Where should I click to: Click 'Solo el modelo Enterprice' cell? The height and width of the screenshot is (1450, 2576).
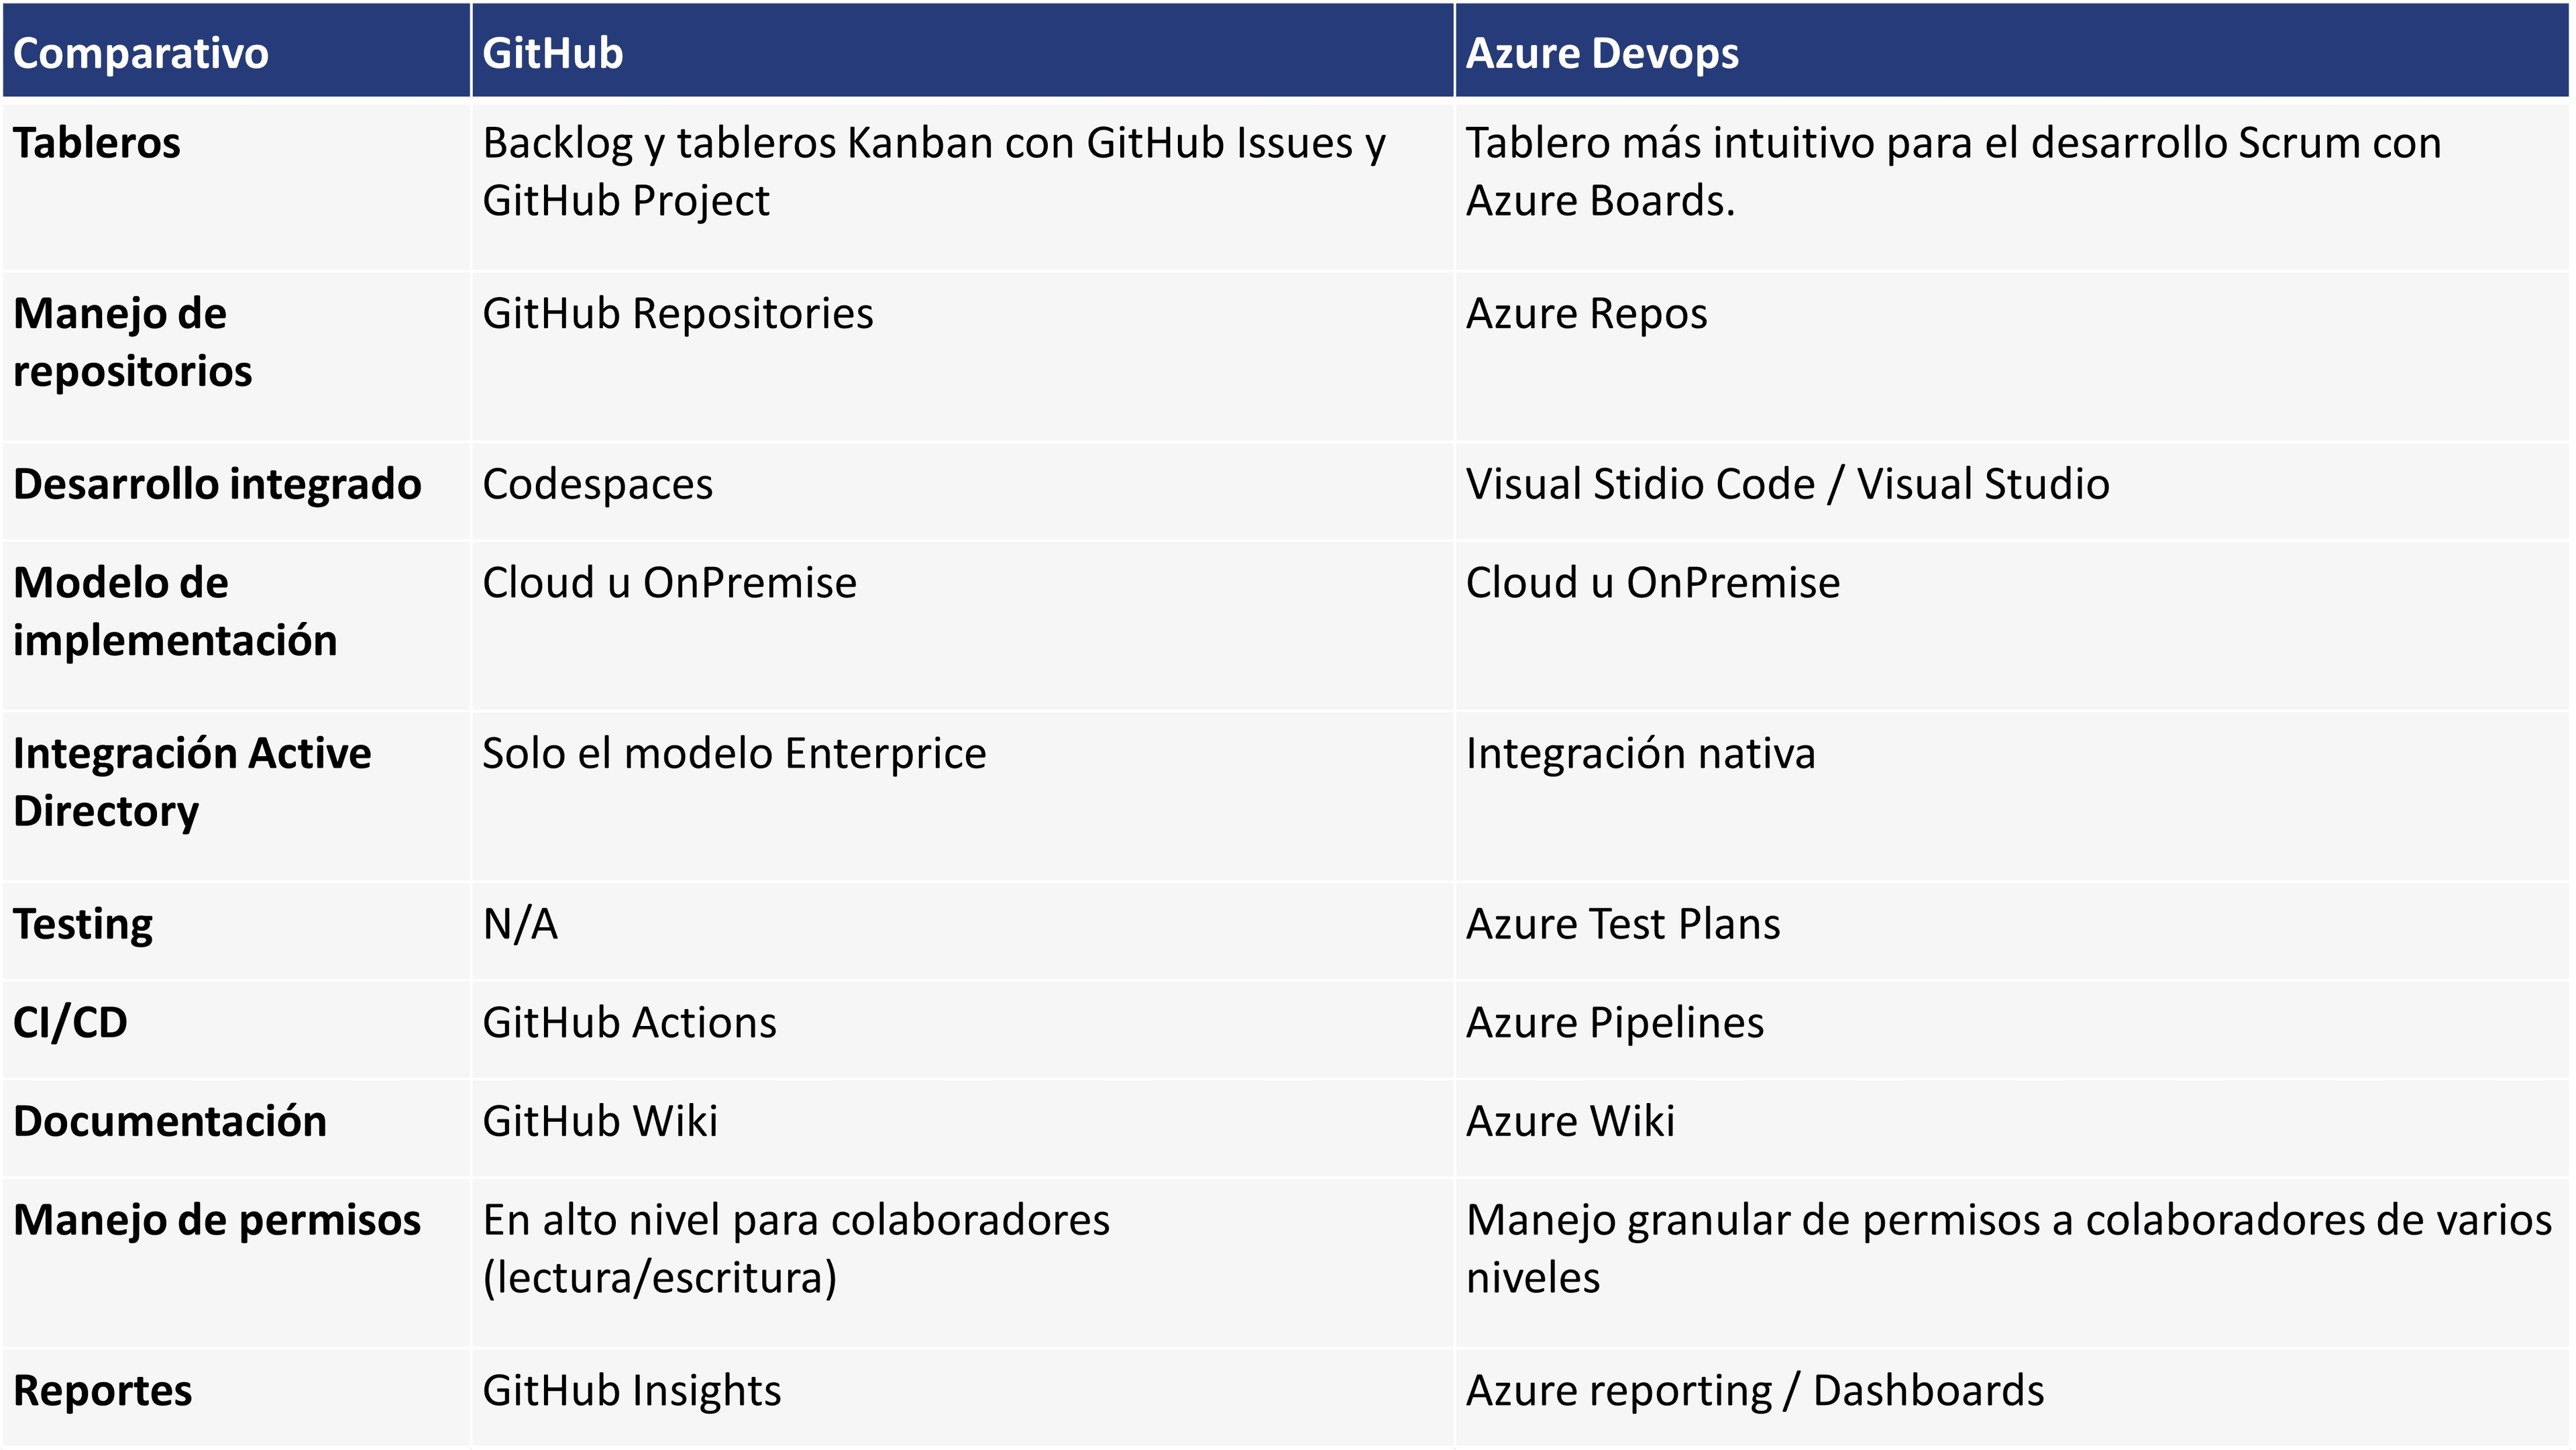click(962, 796)
